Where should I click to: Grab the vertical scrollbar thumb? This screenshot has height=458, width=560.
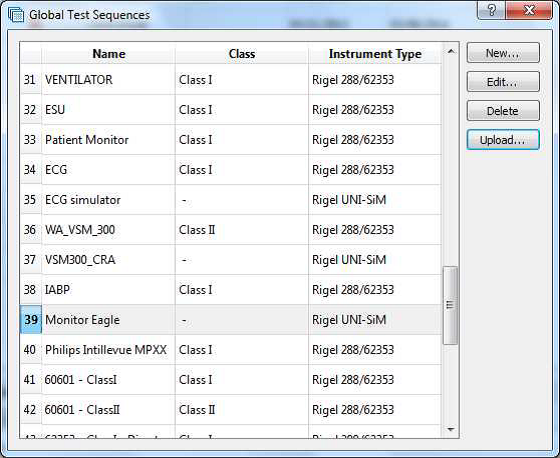[x=450, y=305]
